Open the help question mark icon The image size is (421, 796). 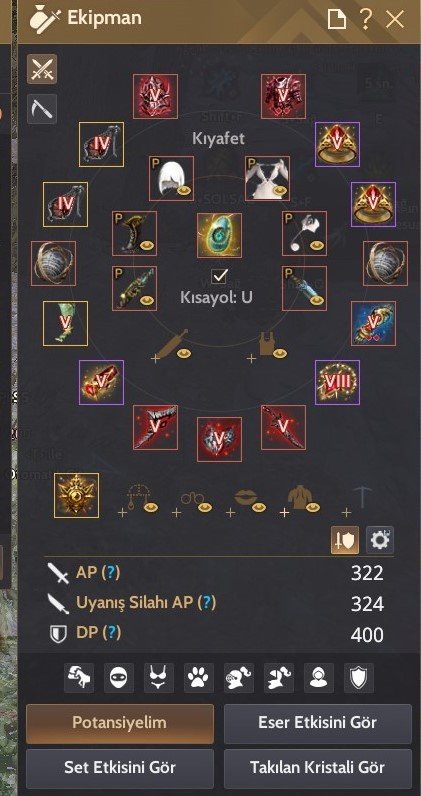click(x=366, y=20)
